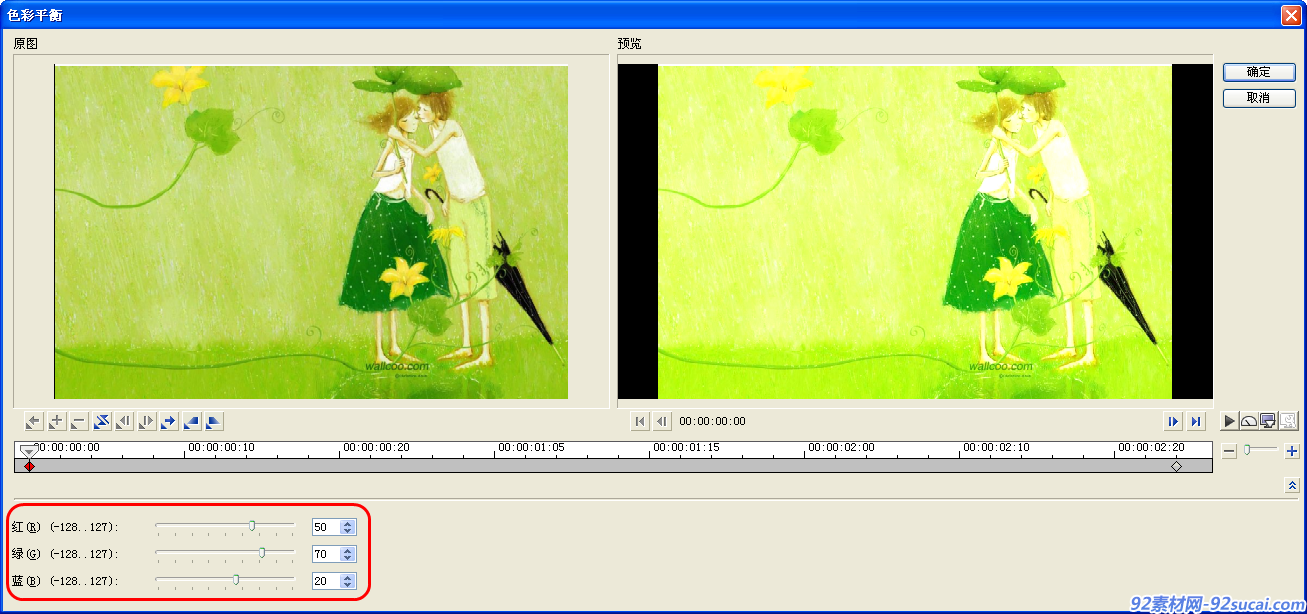
Task: Click the preview (预览) image
Action: coord(914,232)
